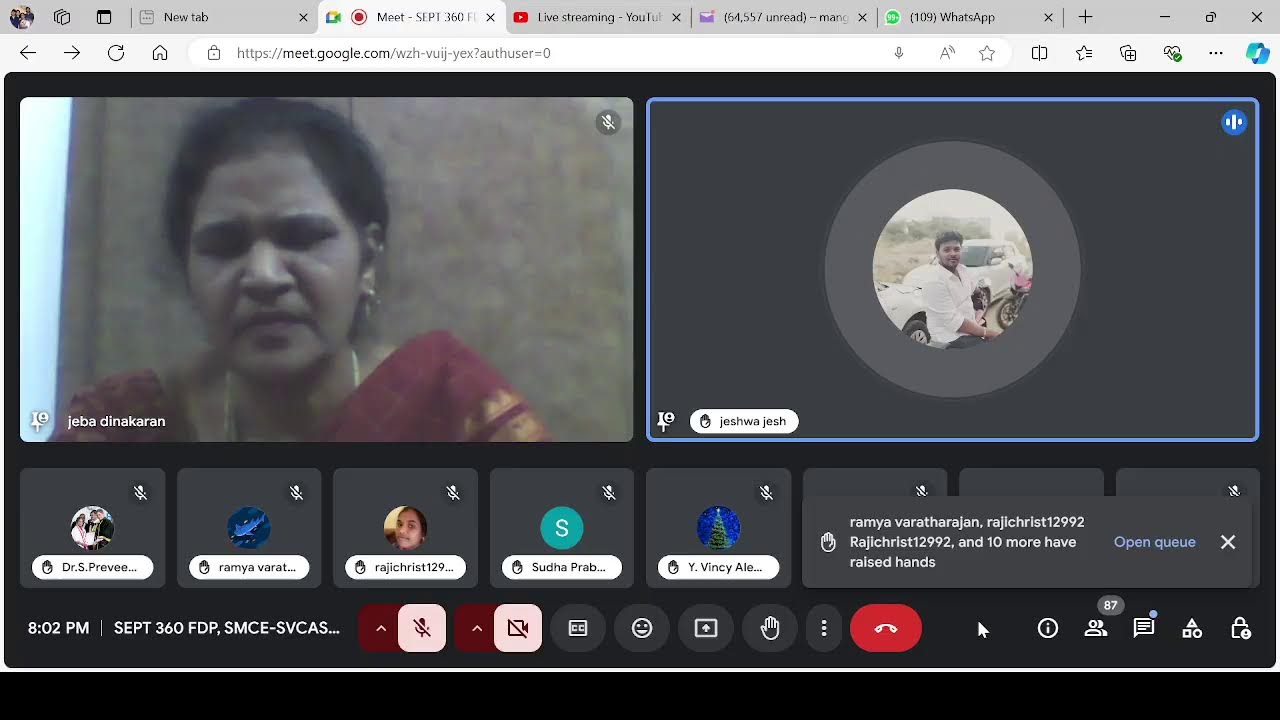Image resolution: width=1280 pixels, height=720 pixels.
Task: Switch to the (64,557 unread) mail tab
Action: (x=784, y=17)
